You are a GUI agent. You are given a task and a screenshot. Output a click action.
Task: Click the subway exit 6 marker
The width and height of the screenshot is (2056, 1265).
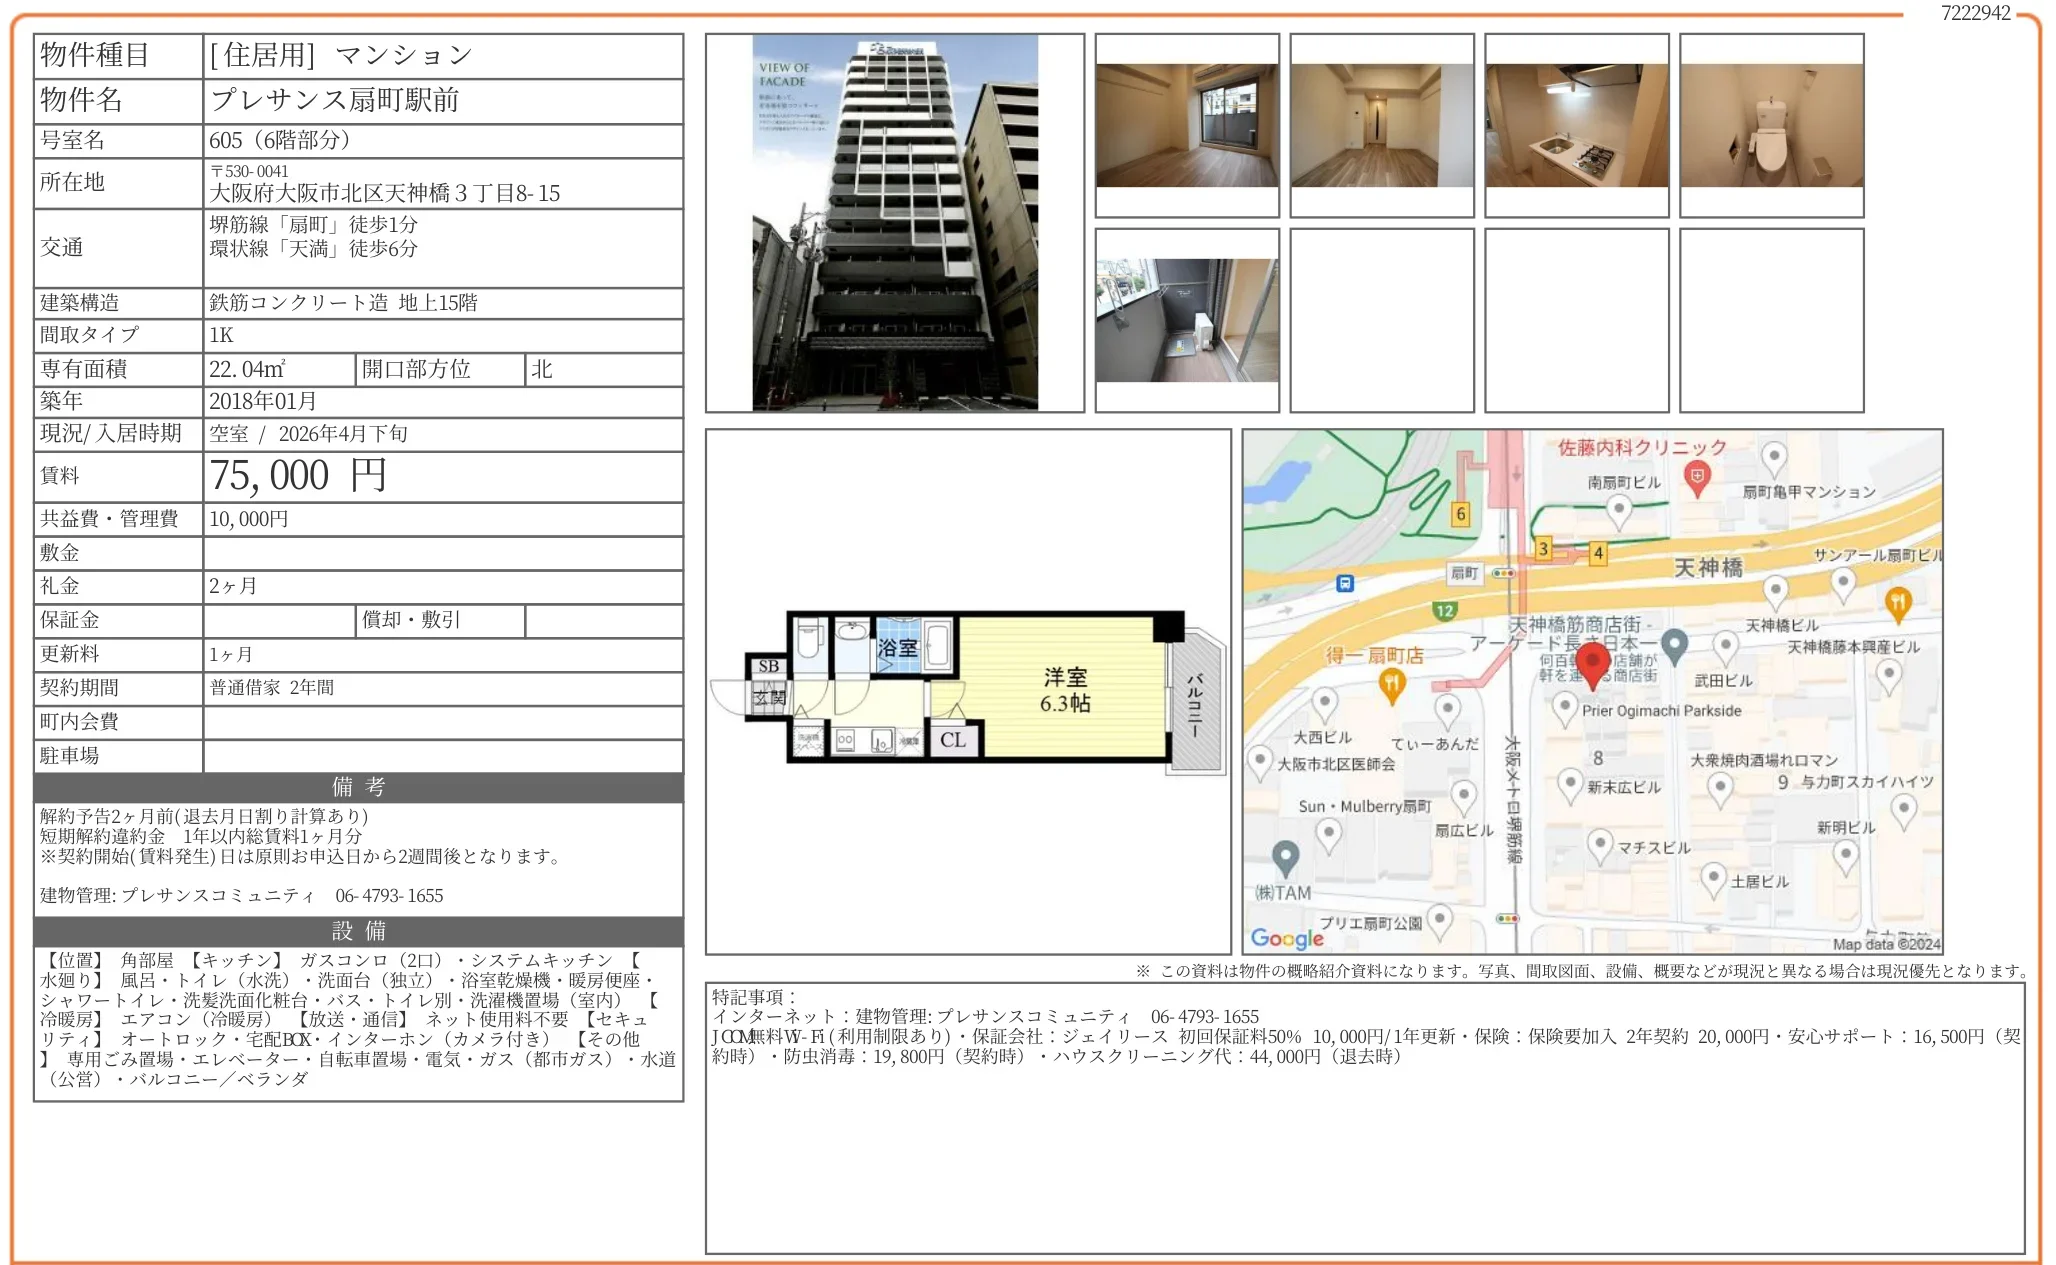1461,514
